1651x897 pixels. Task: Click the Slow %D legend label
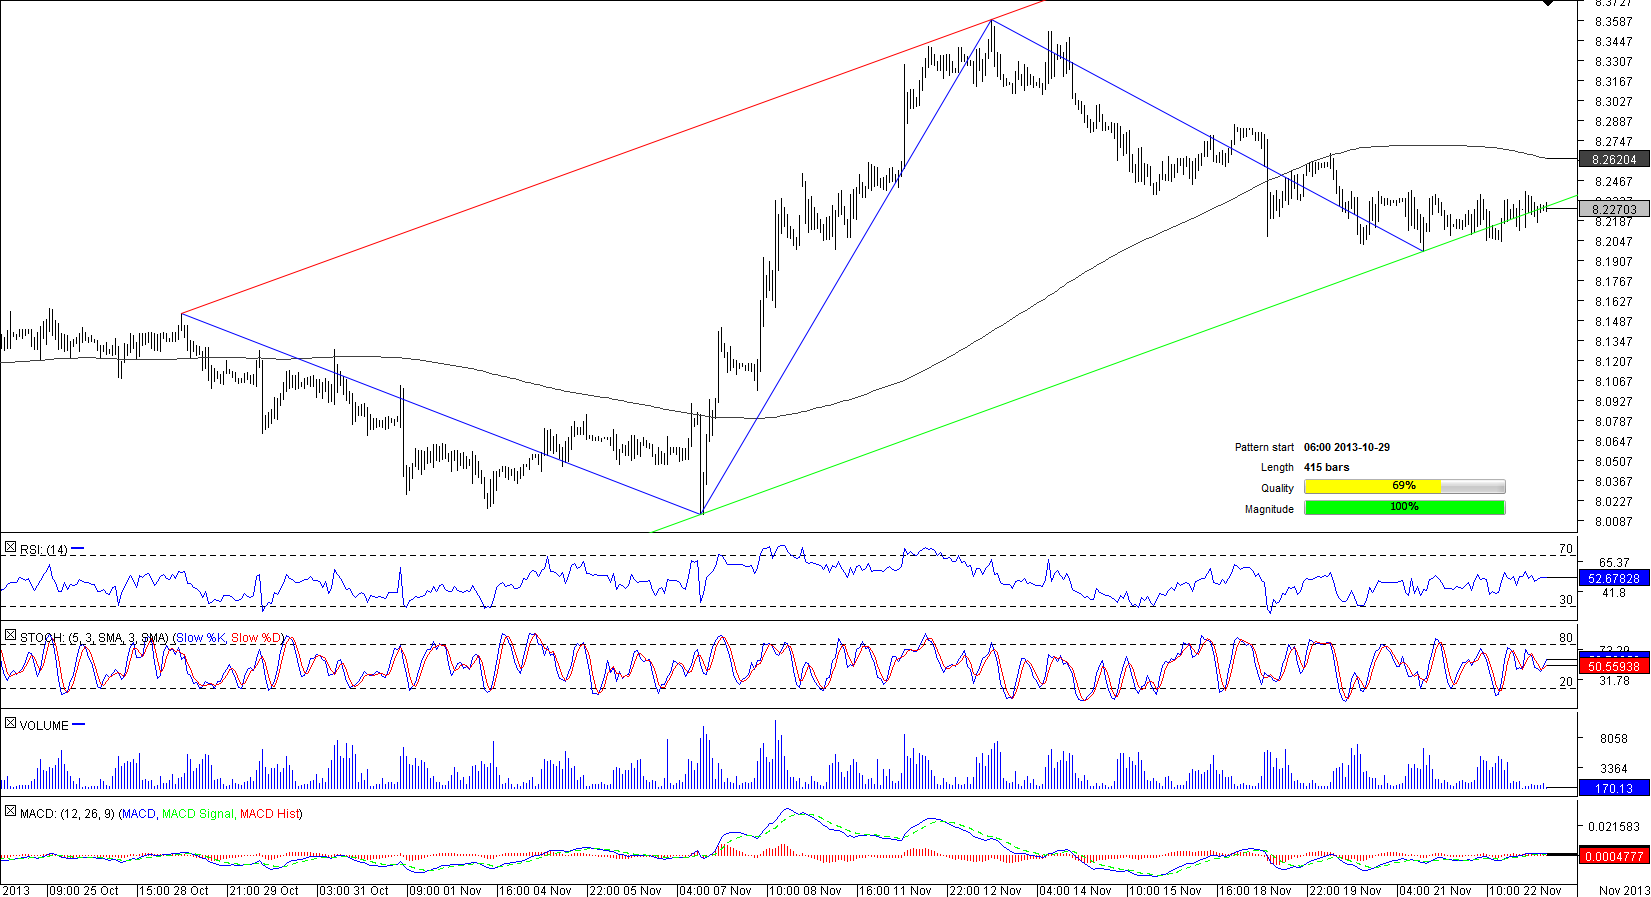257,638
